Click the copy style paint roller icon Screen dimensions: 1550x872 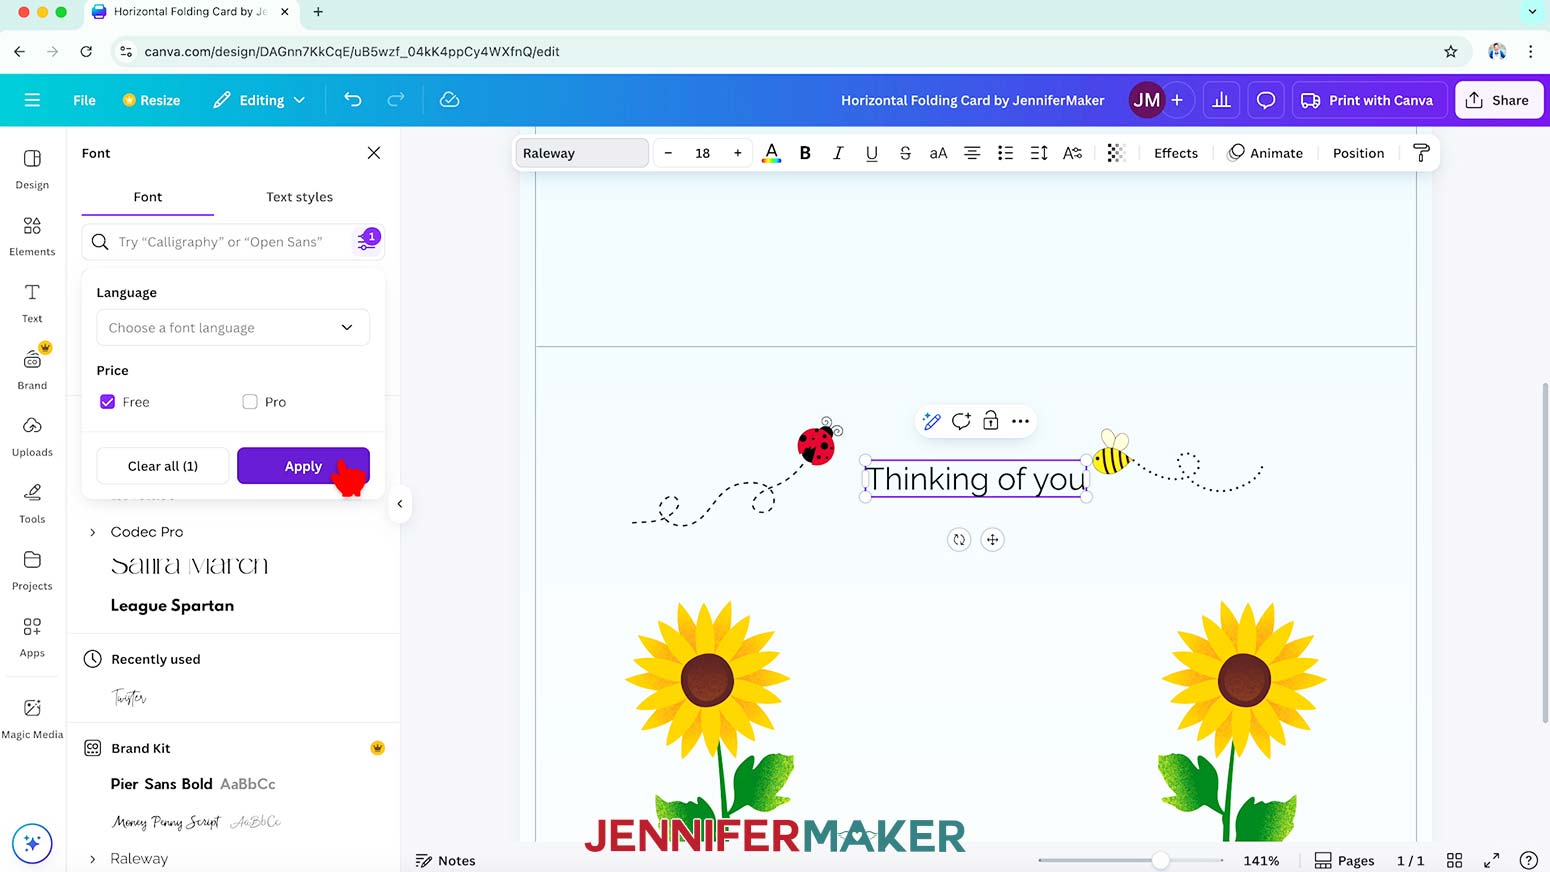pyautogui.click(x=1421, y=153)
